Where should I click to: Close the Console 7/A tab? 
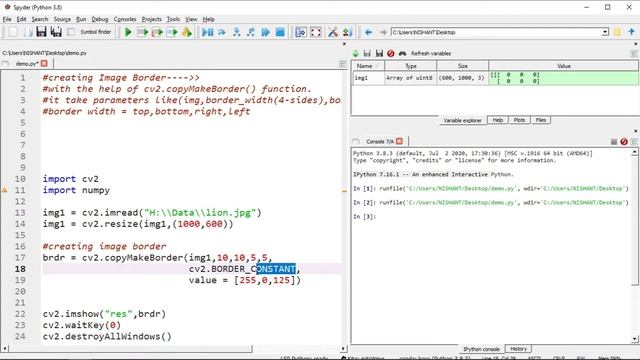click(x=399, y=141)
